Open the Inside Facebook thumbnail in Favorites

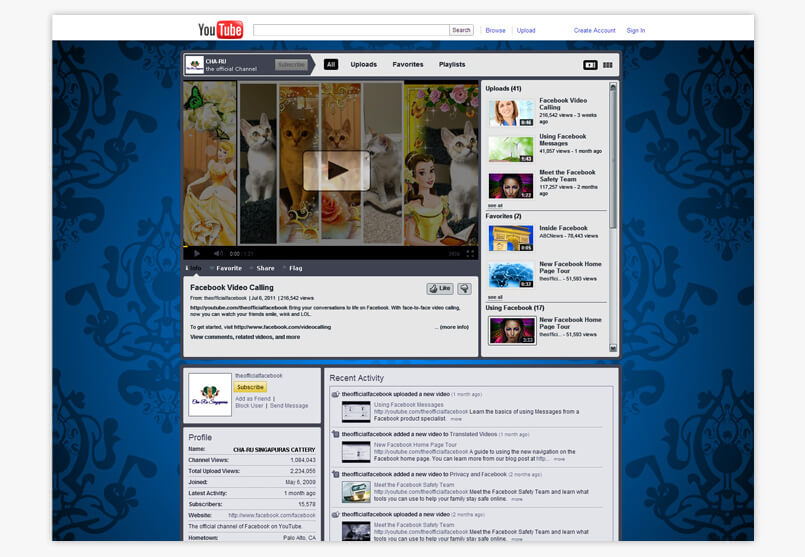coord(511,238)
